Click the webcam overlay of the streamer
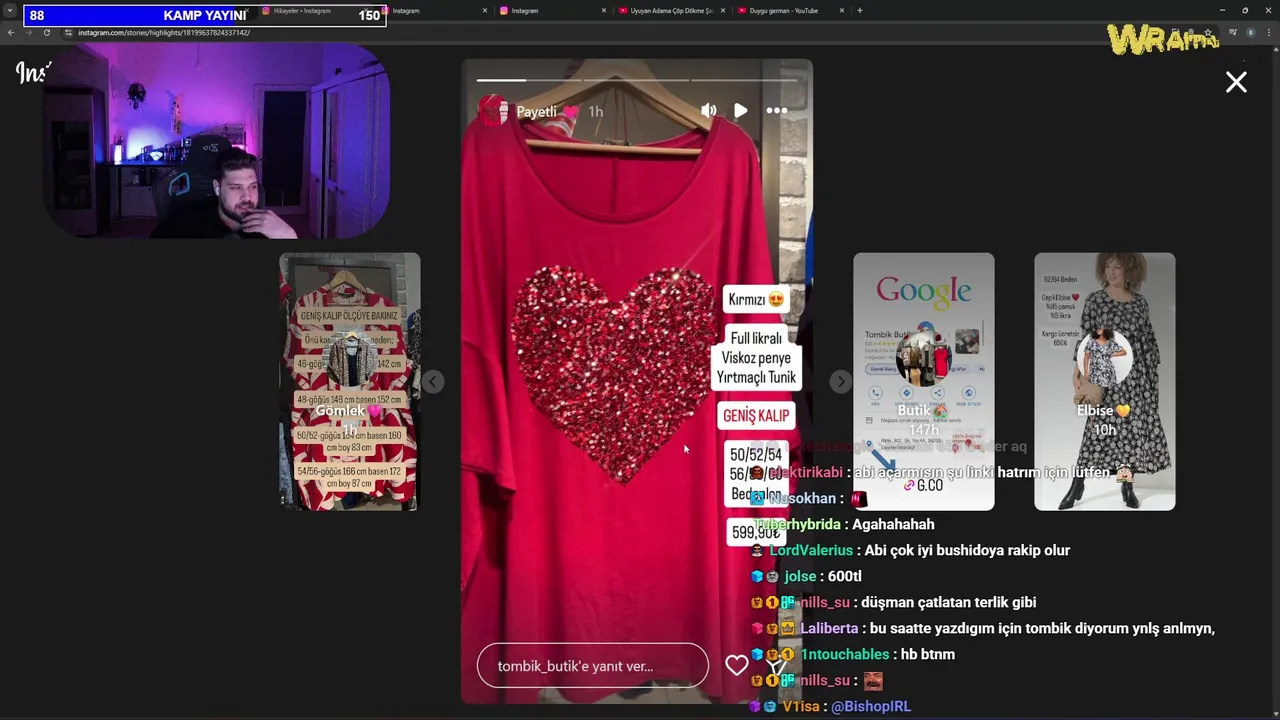The image size is (1280, 720). point(217,140)
